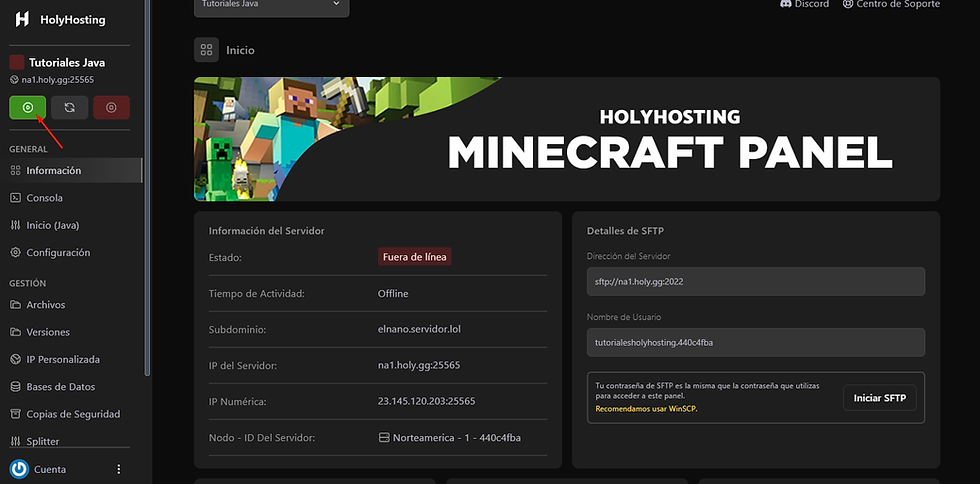
Task: Click the IP Personalizada globe icon
Action: (x=16, y=360)
